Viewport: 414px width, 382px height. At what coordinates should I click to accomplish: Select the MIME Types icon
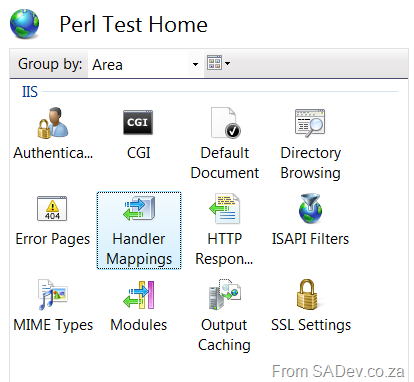pos(52,295)
